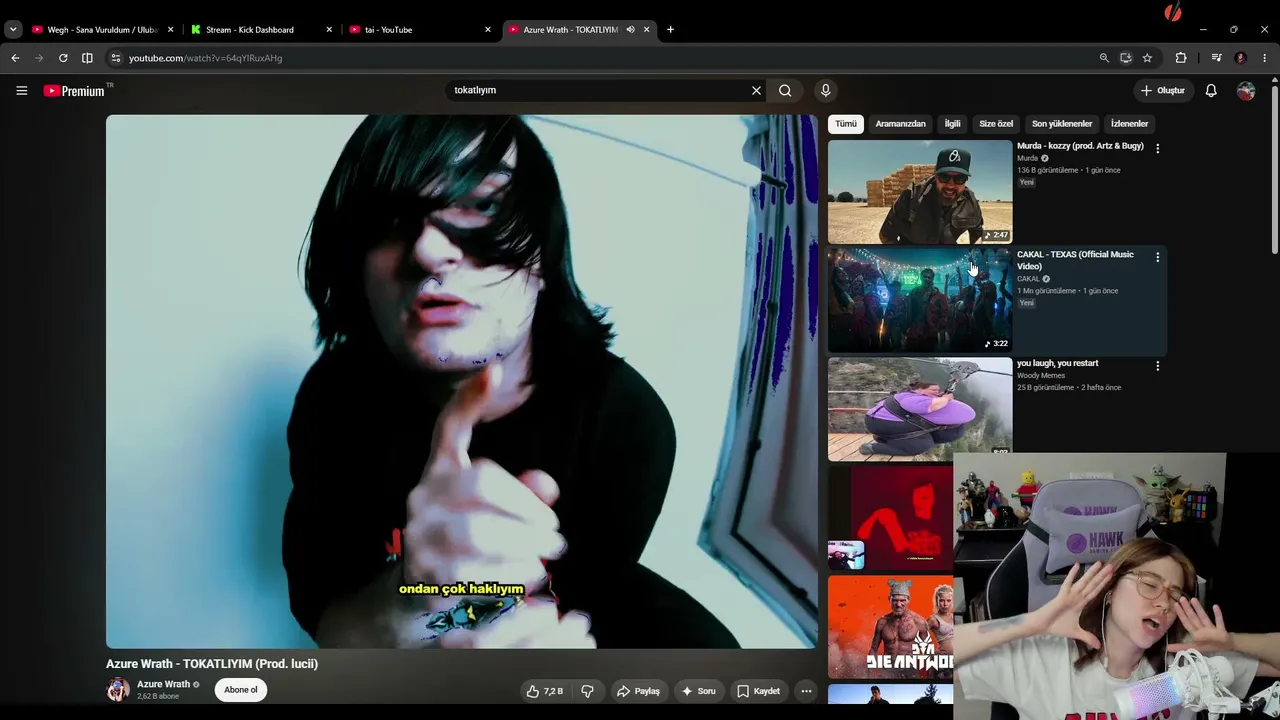
Task: Click the Soru ask button
Action: point(698,691)
